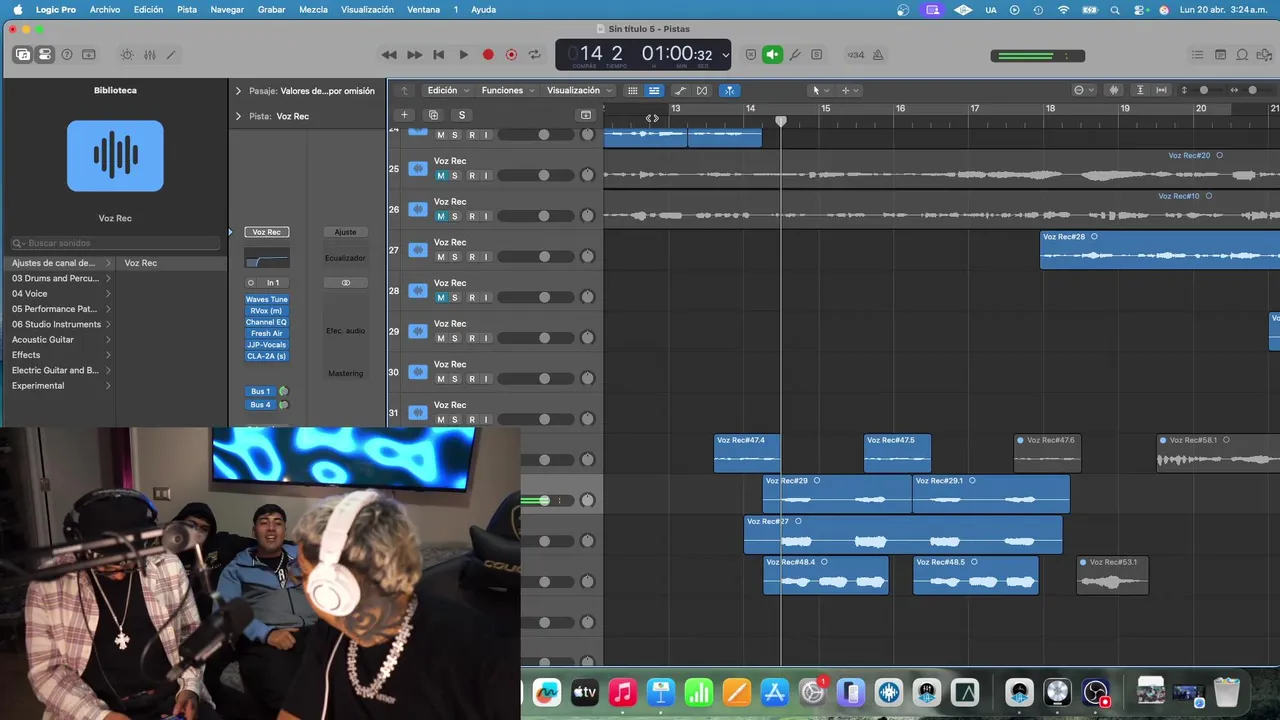Open Quick Help question mark button
The width and height of the screenshot is (1280, 720).
(67, 55)
